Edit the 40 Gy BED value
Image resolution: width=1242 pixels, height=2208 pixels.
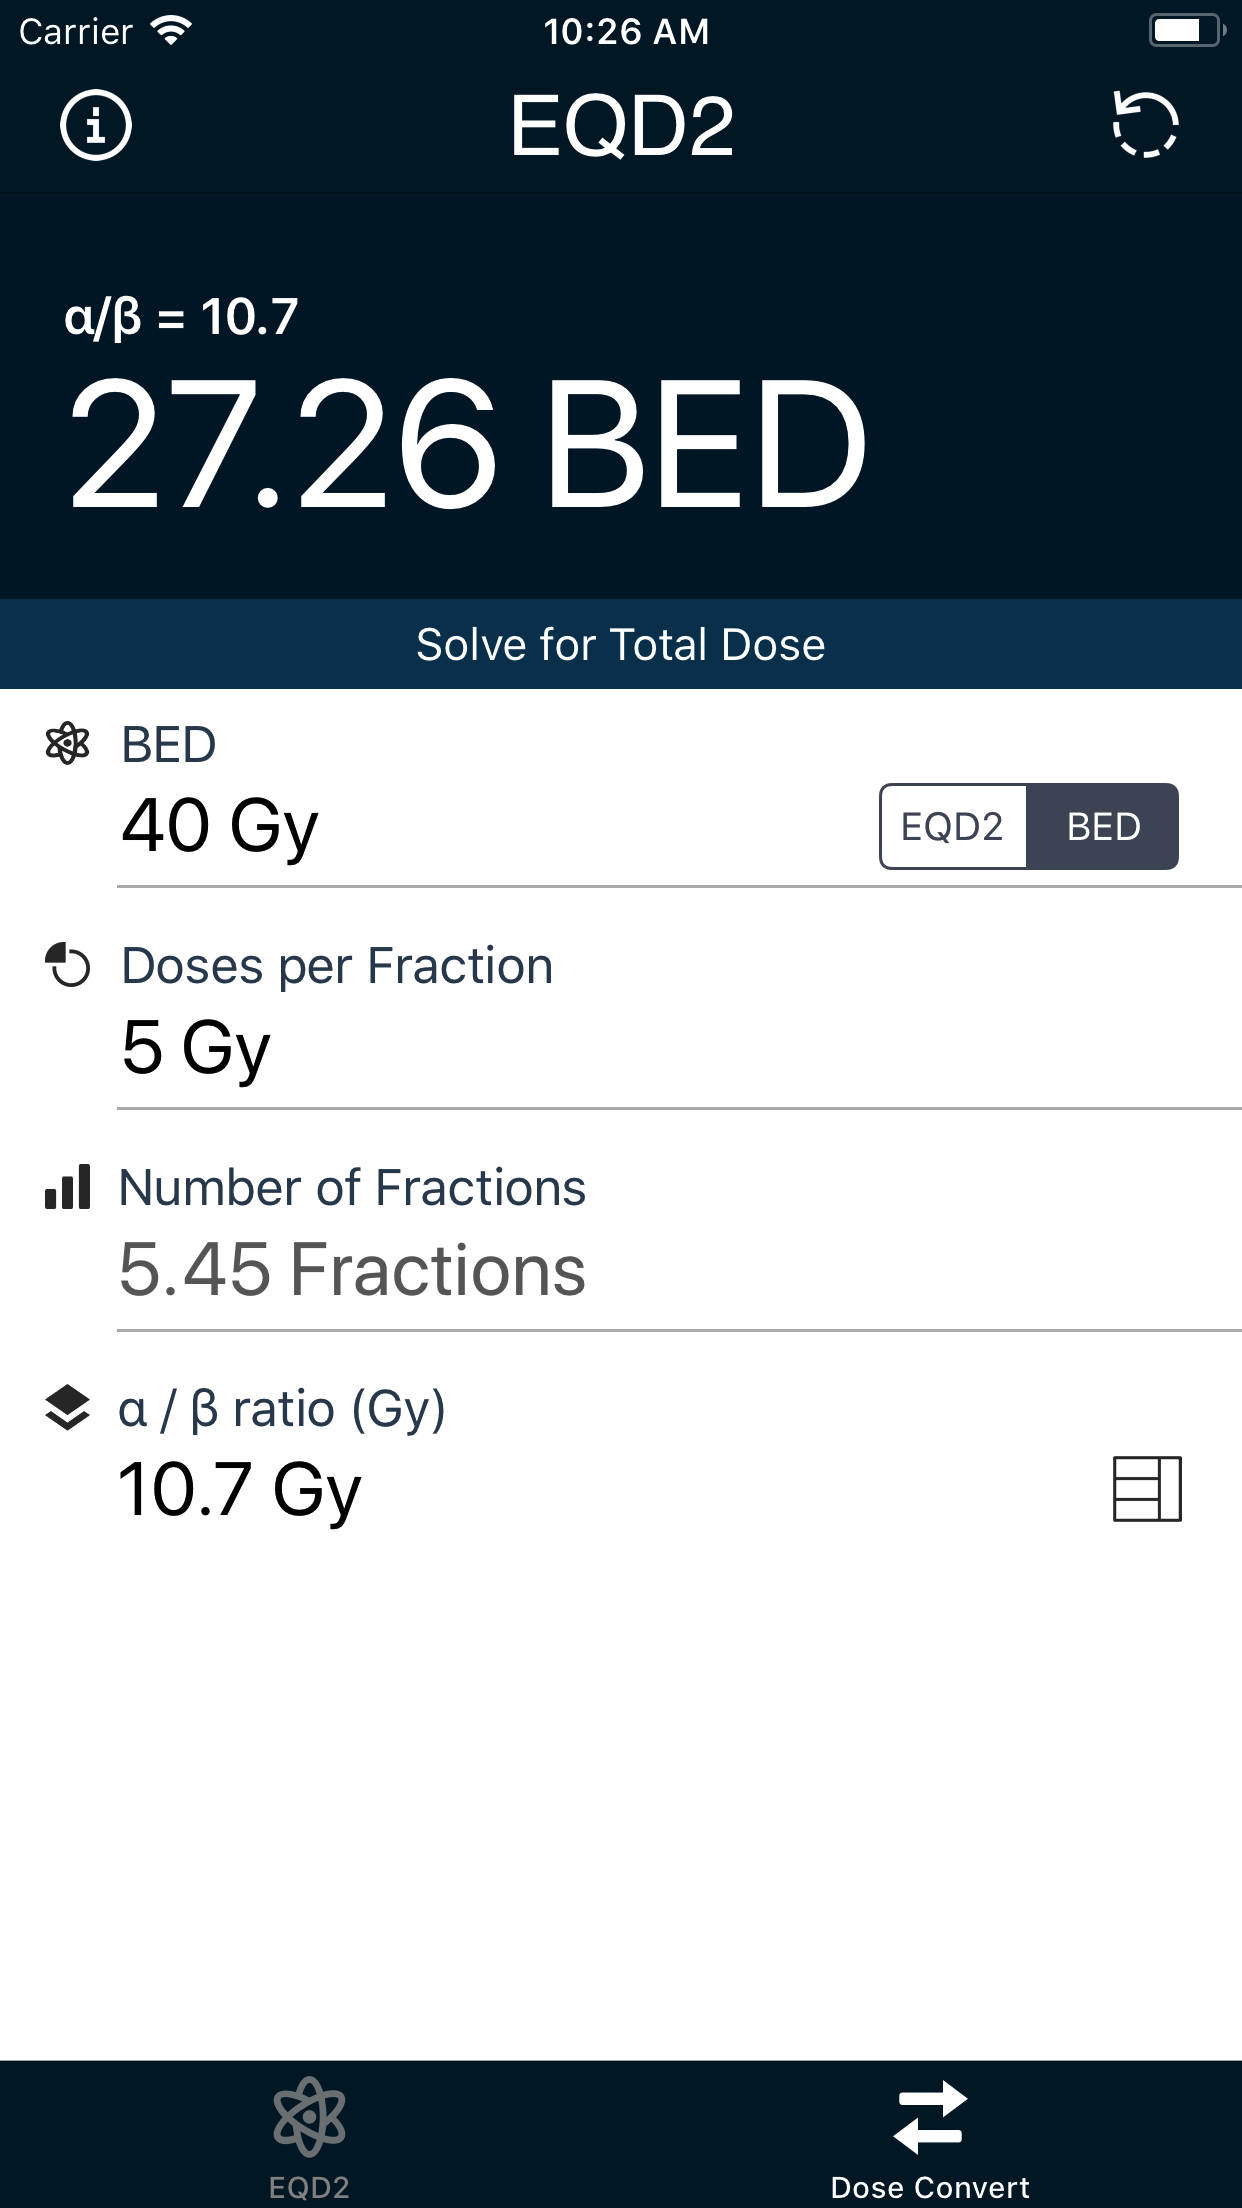point(220,826)
